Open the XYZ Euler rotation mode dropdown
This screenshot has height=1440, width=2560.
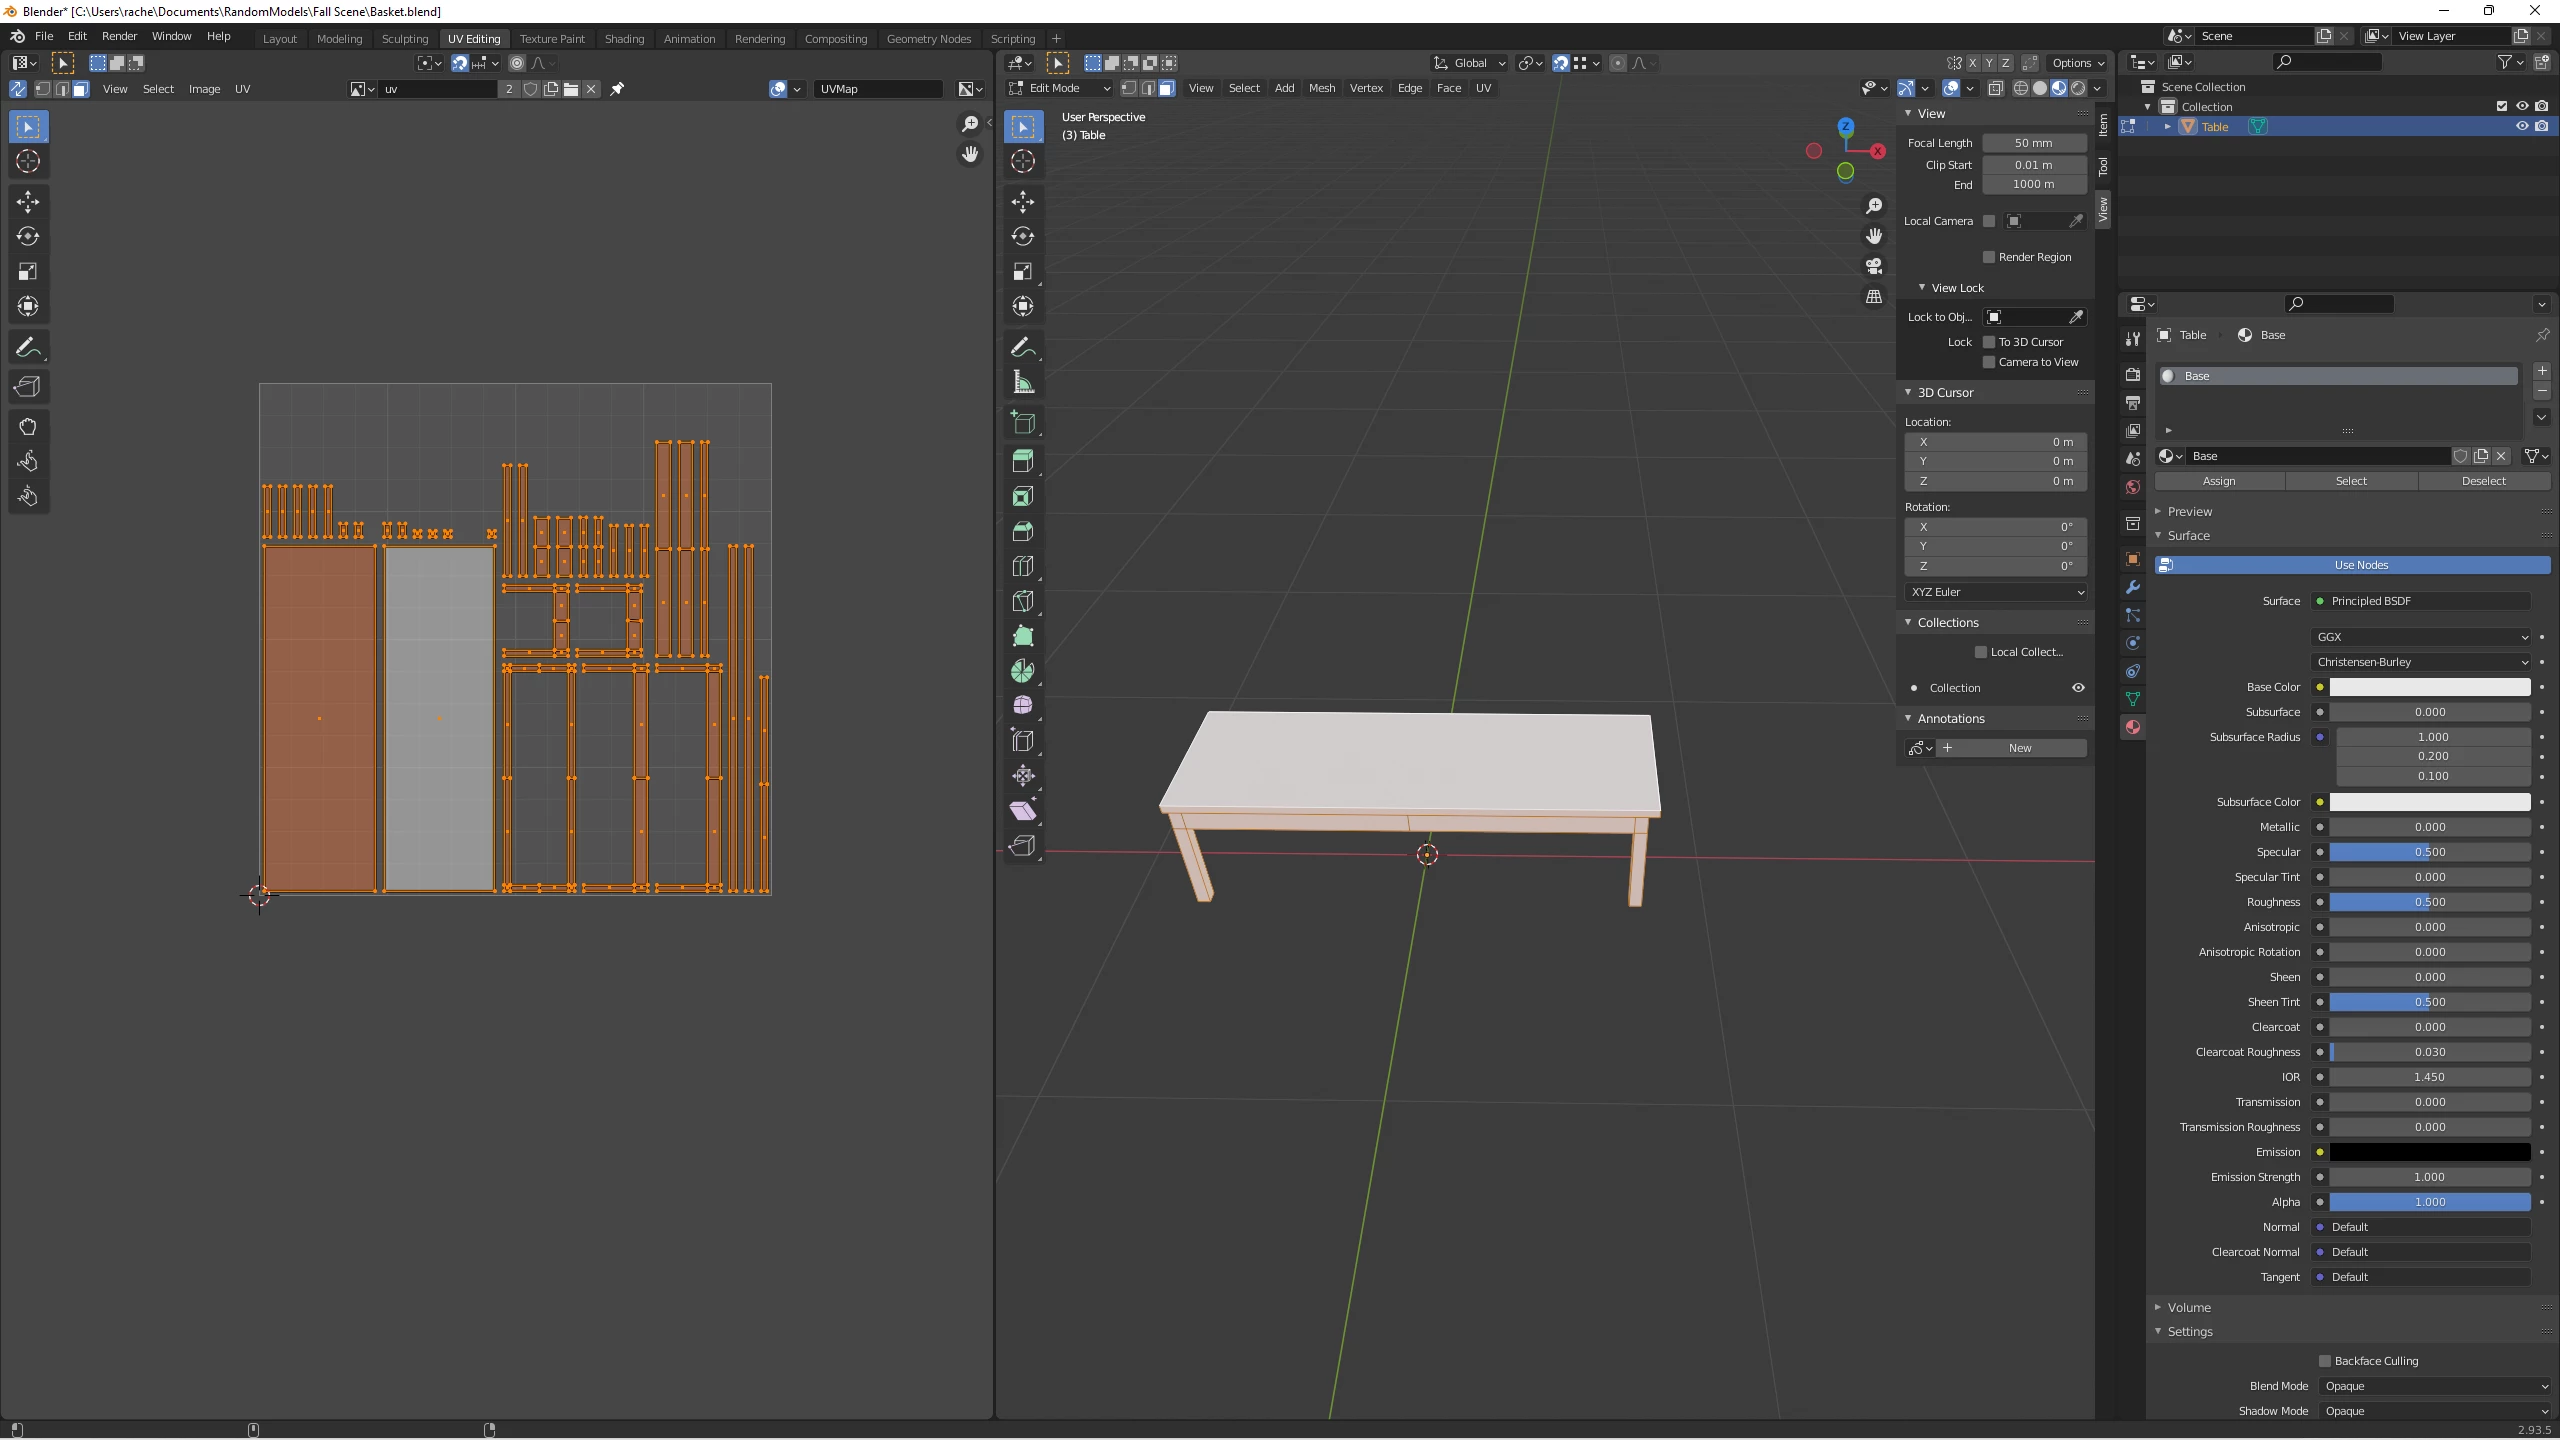(x=1996, y=592)
